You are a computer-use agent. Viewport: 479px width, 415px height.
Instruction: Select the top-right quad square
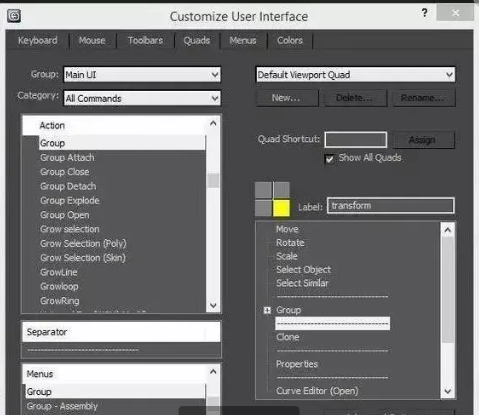[281, 190]
